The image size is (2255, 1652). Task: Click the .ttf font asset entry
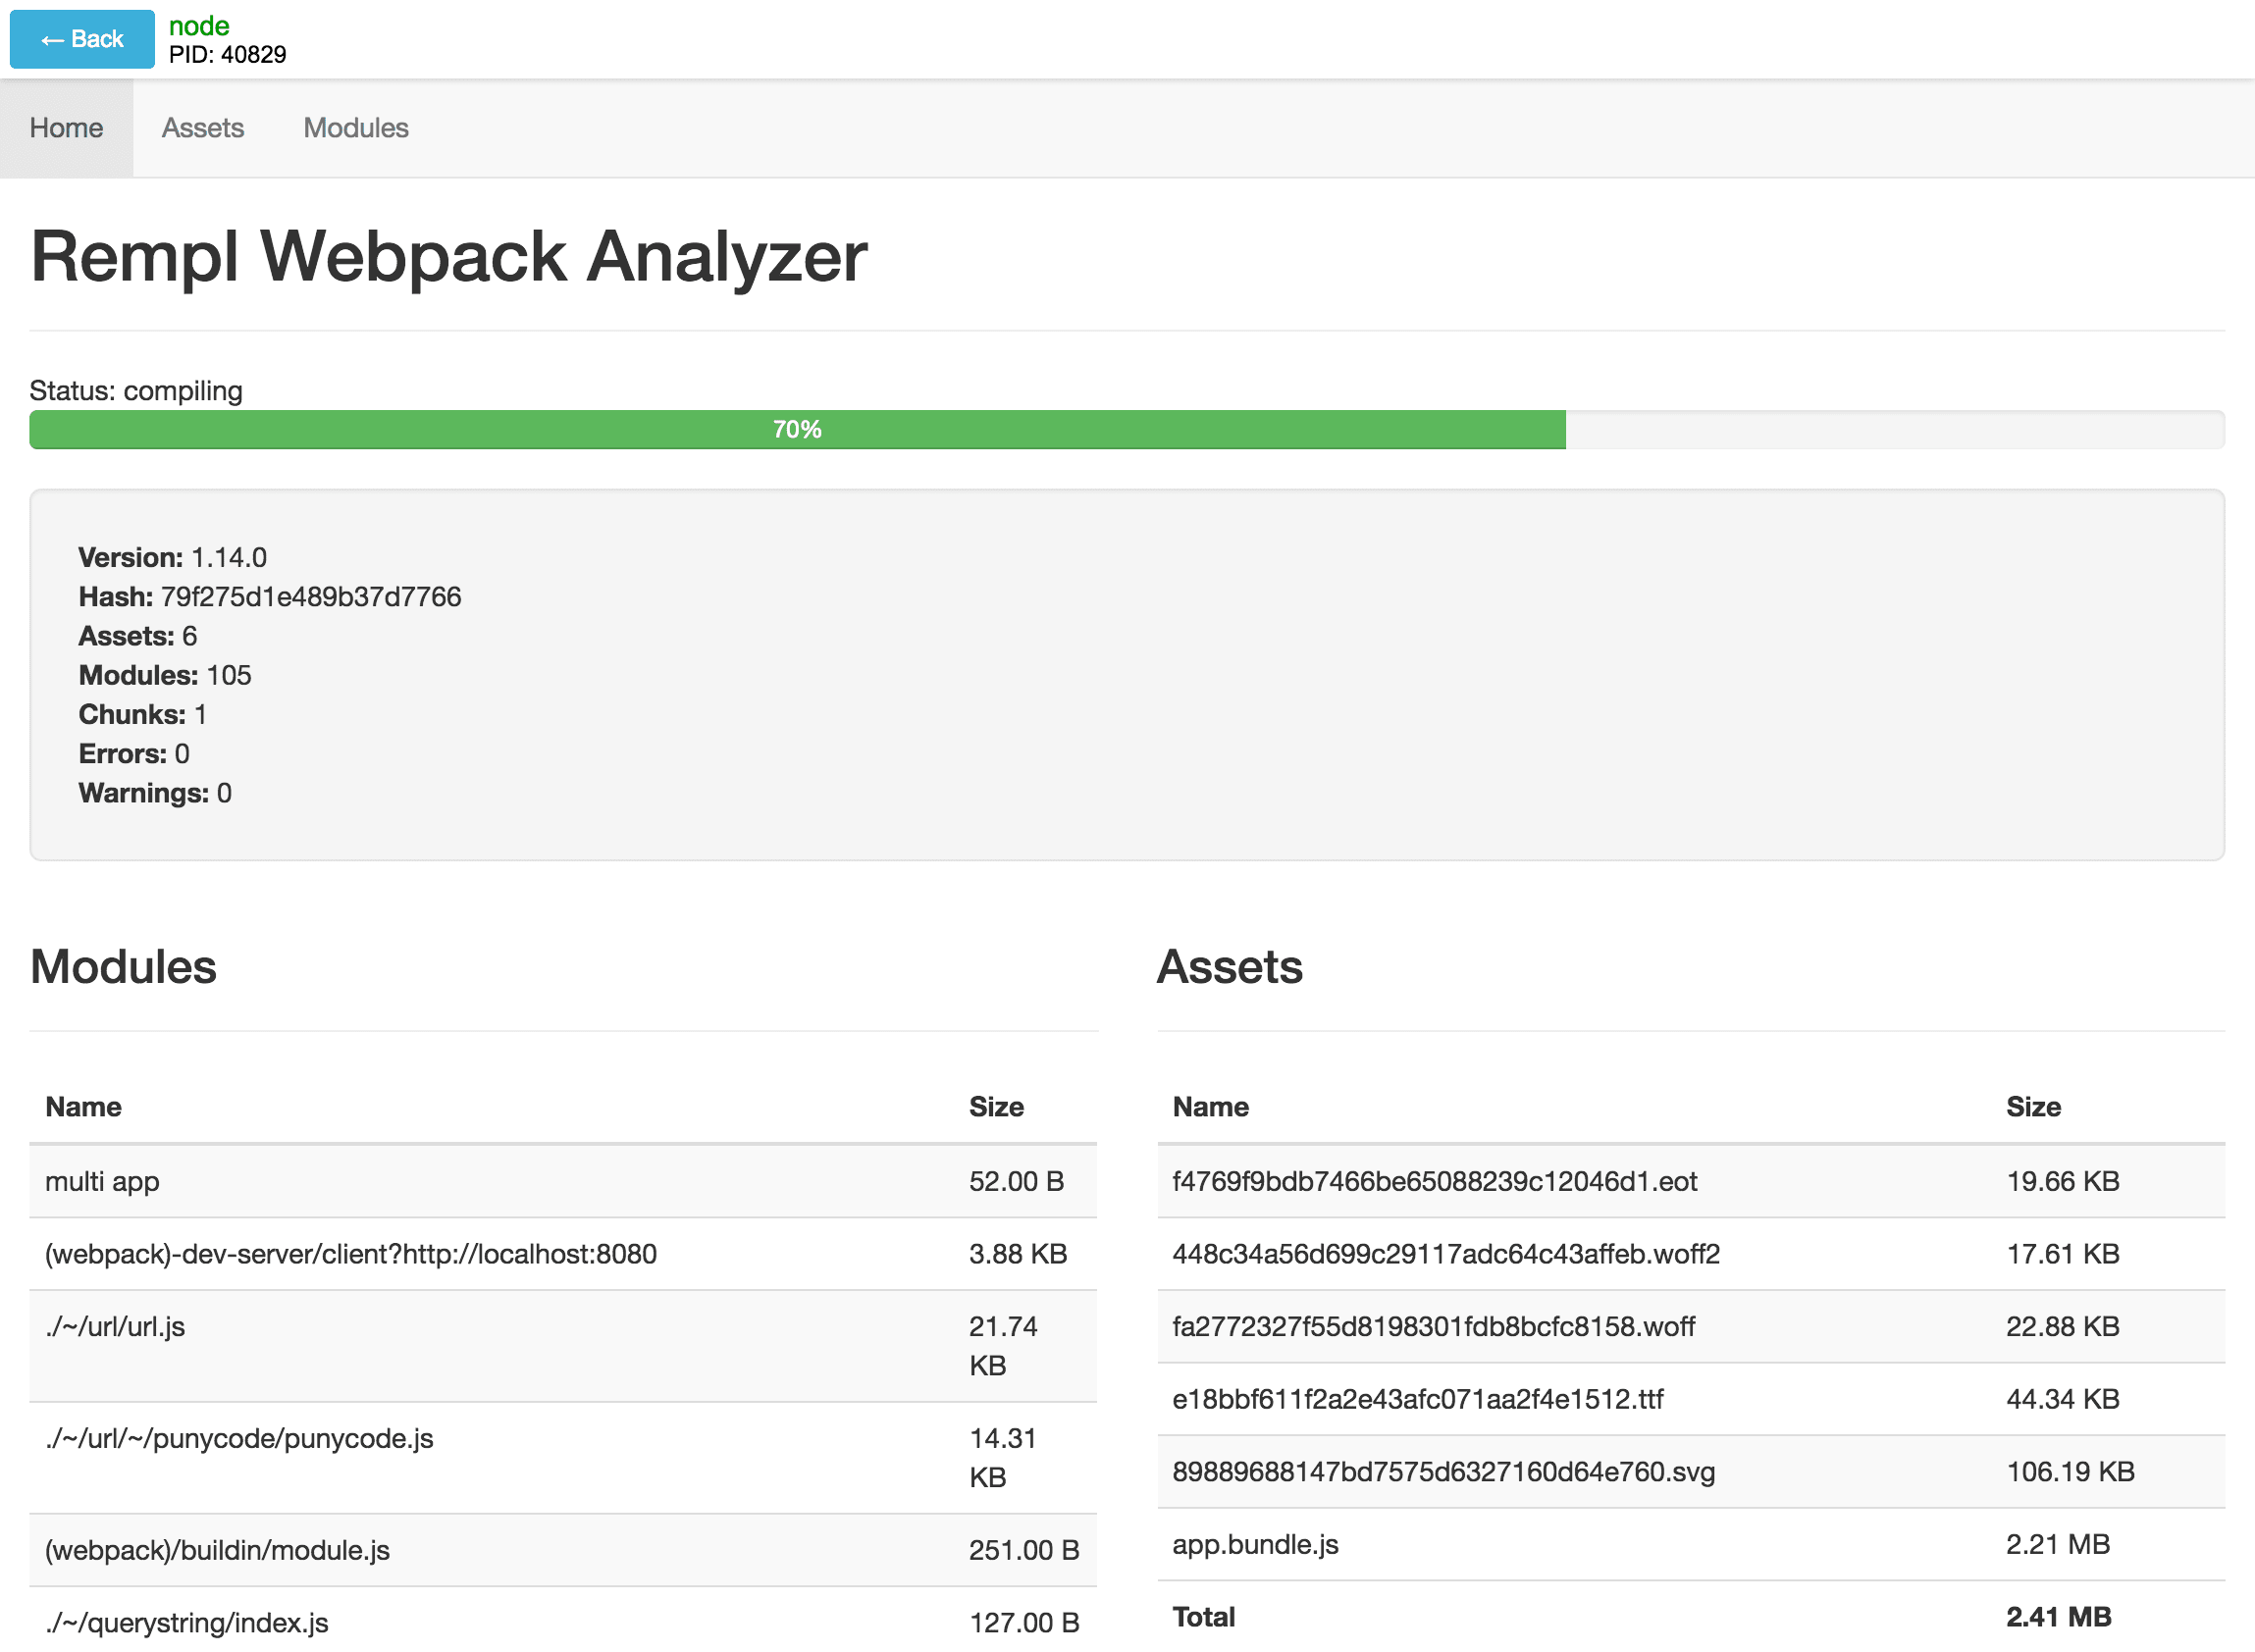1418,1399
